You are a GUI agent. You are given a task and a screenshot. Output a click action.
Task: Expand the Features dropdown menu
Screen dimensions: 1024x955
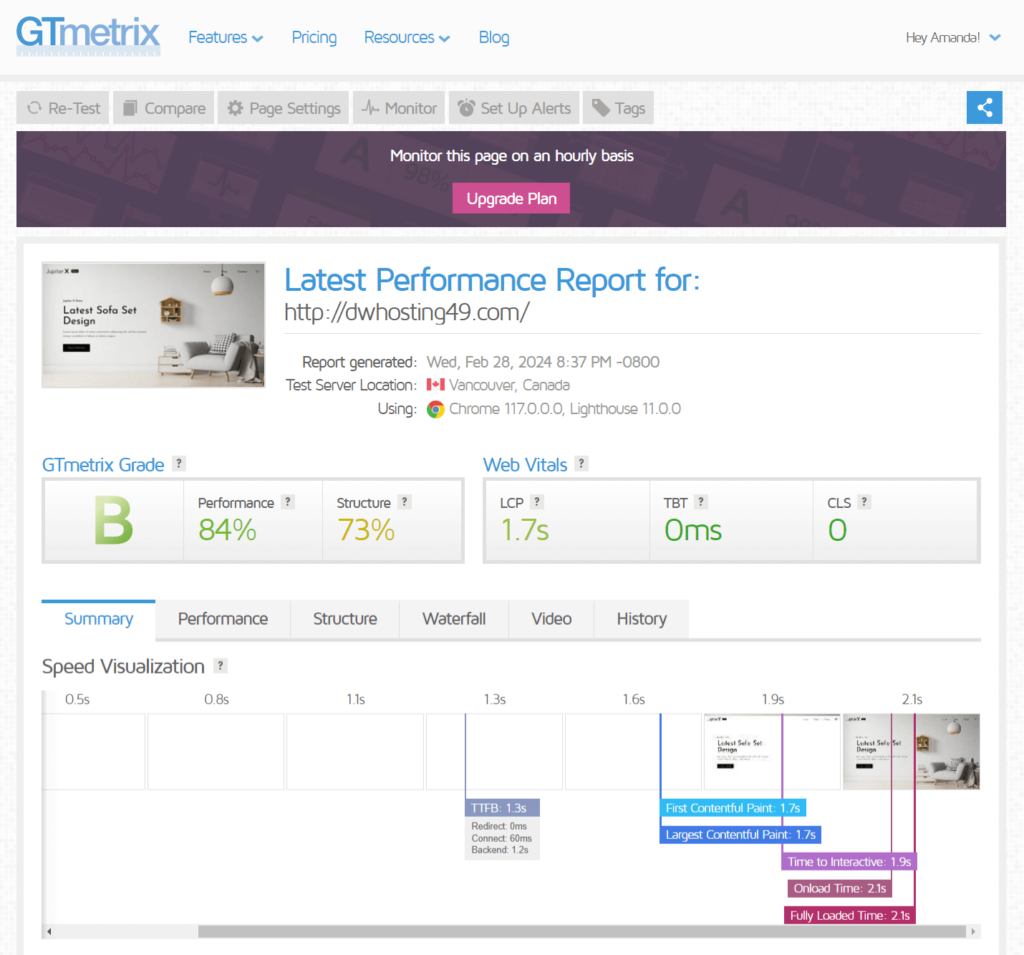[x=225, y=38]
